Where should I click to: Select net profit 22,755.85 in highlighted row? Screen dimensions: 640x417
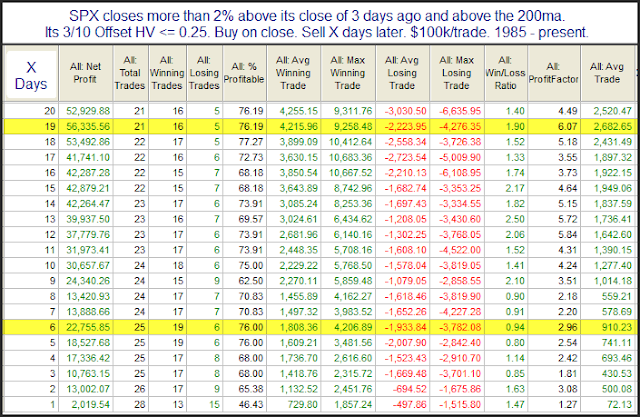click(x=88, y=327)
